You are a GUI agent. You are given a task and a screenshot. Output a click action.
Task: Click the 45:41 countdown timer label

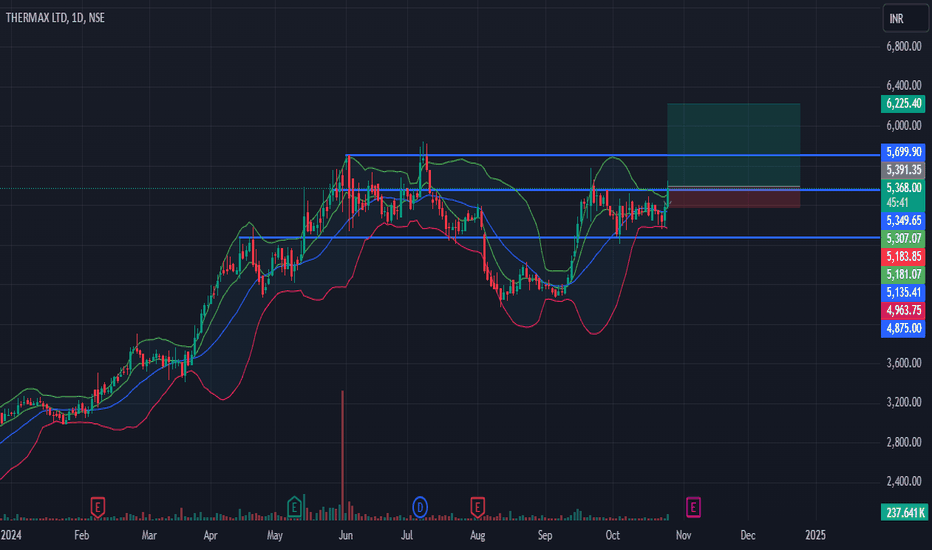897,203
